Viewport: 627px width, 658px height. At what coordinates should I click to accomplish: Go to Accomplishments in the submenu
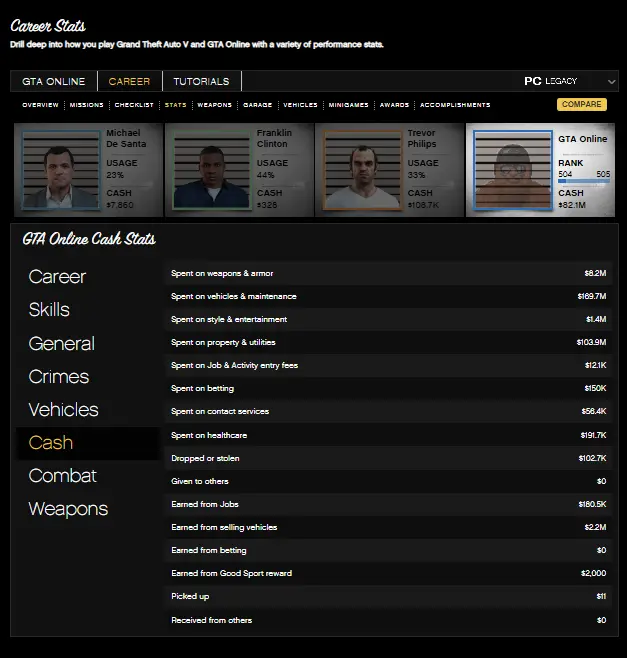coord(455,104)
